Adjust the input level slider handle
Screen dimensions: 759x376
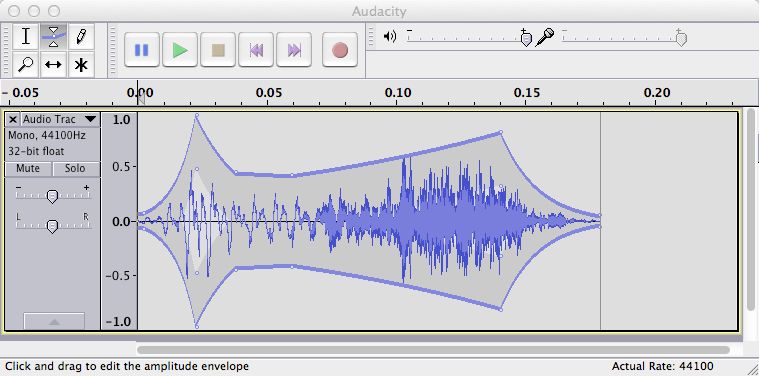681,38
